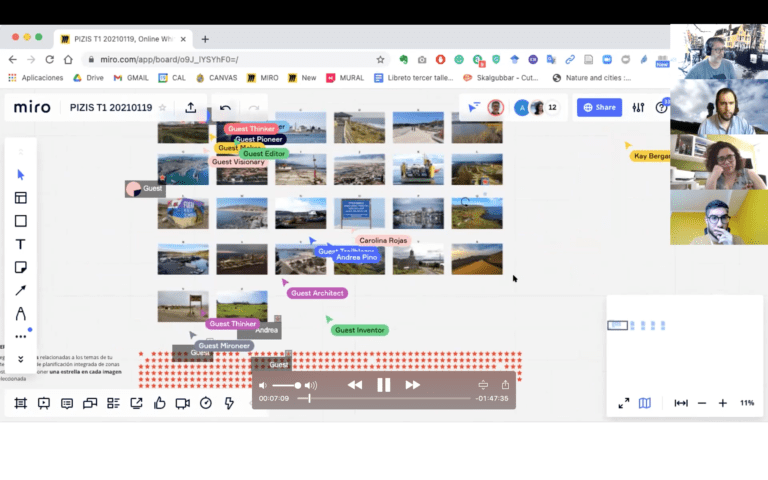Image resolution: width=768 pixels, height=480 pixels.
Task: Open the timer tool
Action: click(x=206, y=403)
